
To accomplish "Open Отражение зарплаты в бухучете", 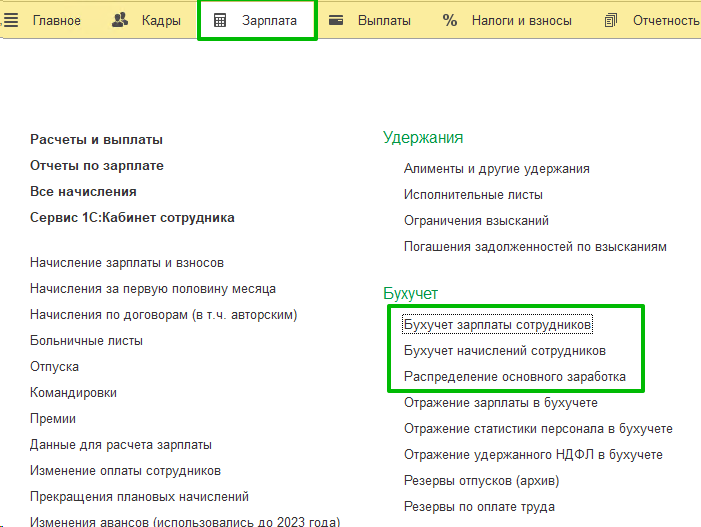I will [501, 403].
